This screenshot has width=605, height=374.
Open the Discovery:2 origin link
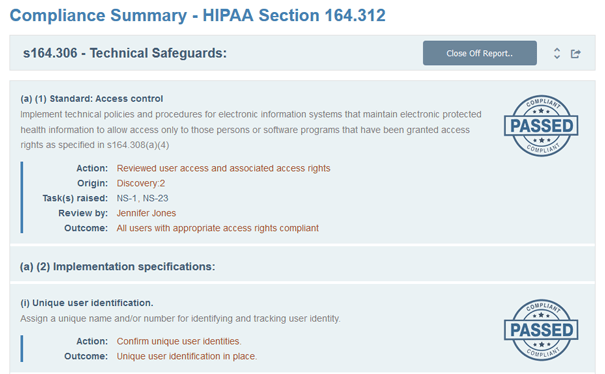pyautogui.click(x=141, y=183)
